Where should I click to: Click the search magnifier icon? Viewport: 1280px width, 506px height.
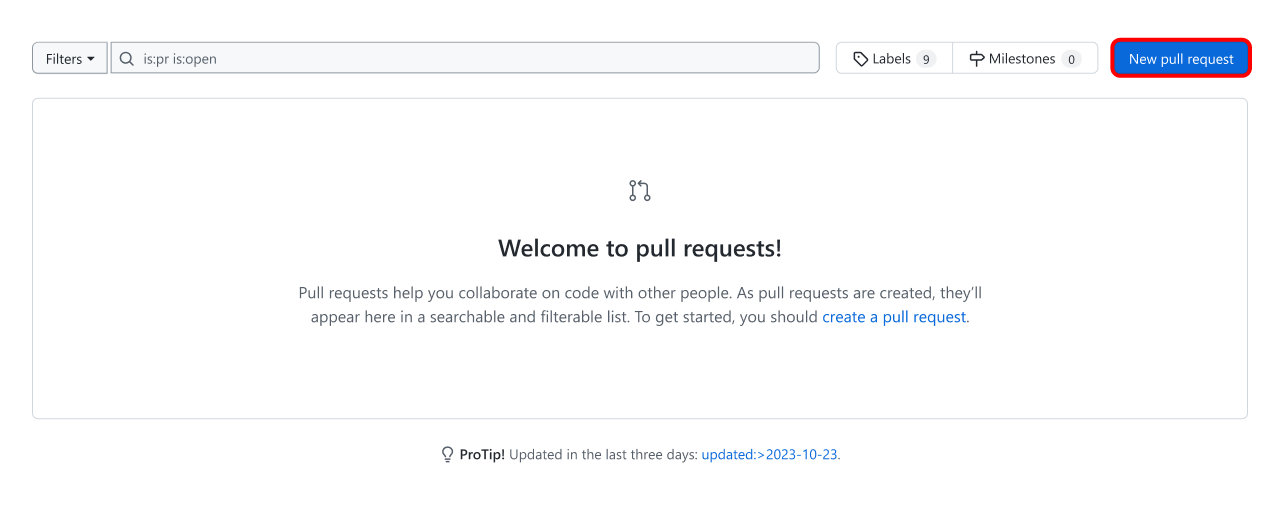click(127, 58)
